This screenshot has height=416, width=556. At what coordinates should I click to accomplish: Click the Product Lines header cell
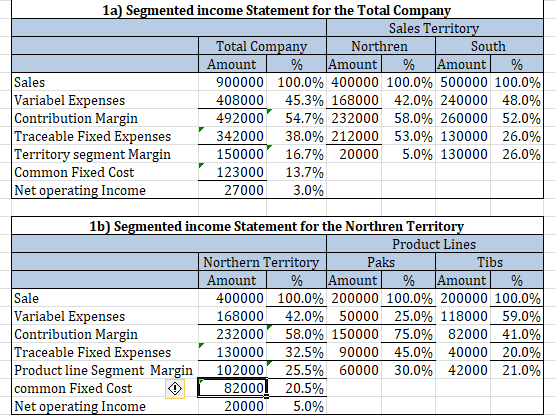[434, 244]
